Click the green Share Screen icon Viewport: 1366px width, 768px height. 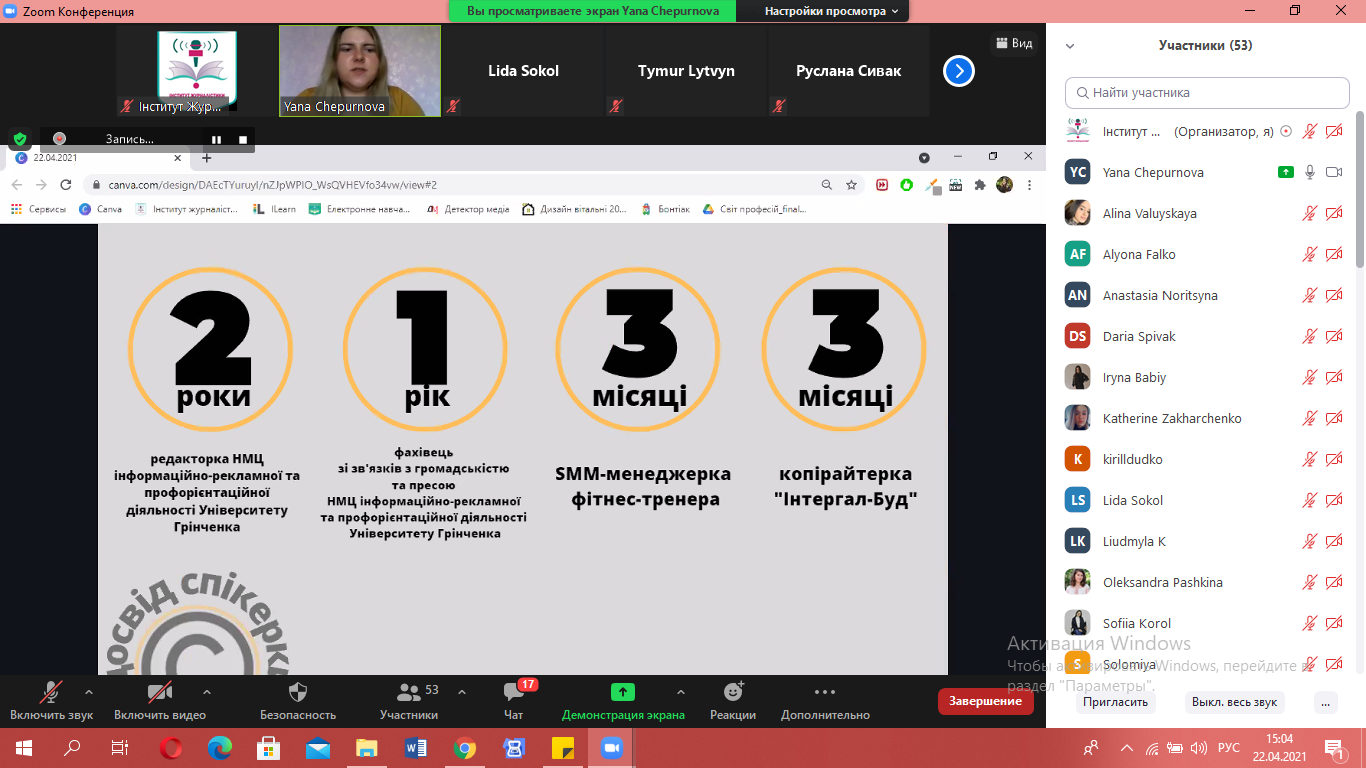coord(622,692)
